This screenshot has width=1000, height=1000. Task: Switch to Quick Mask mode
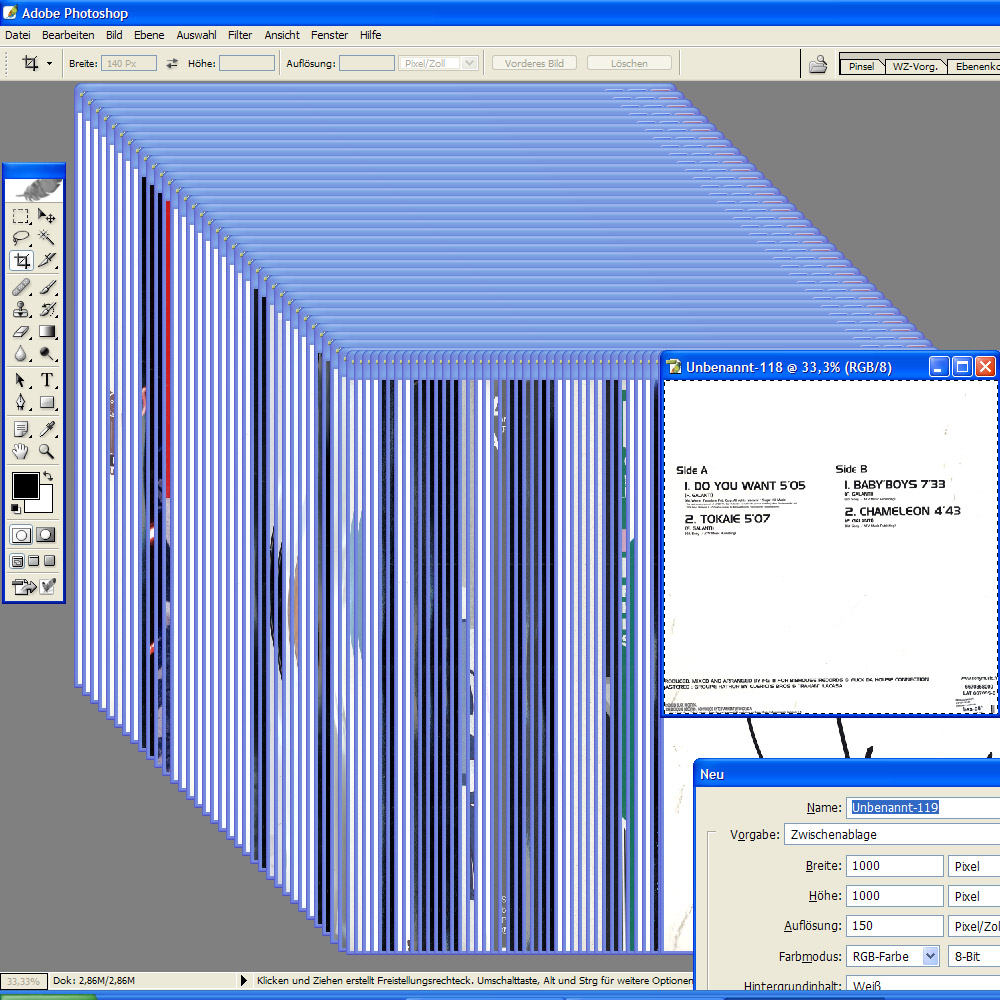point(46,535)
